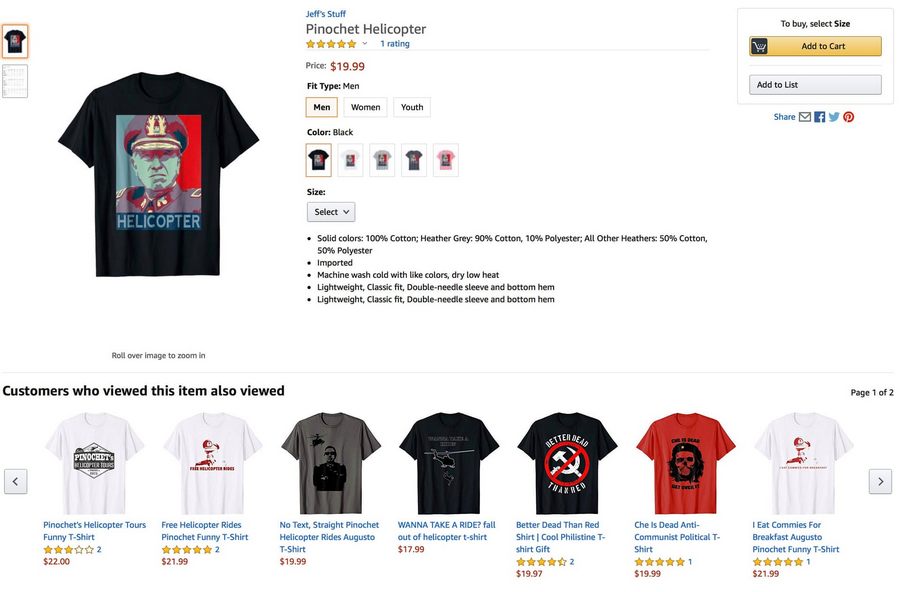
Task: Open the Size Select dropdown
Action: [x=331, y=212]
